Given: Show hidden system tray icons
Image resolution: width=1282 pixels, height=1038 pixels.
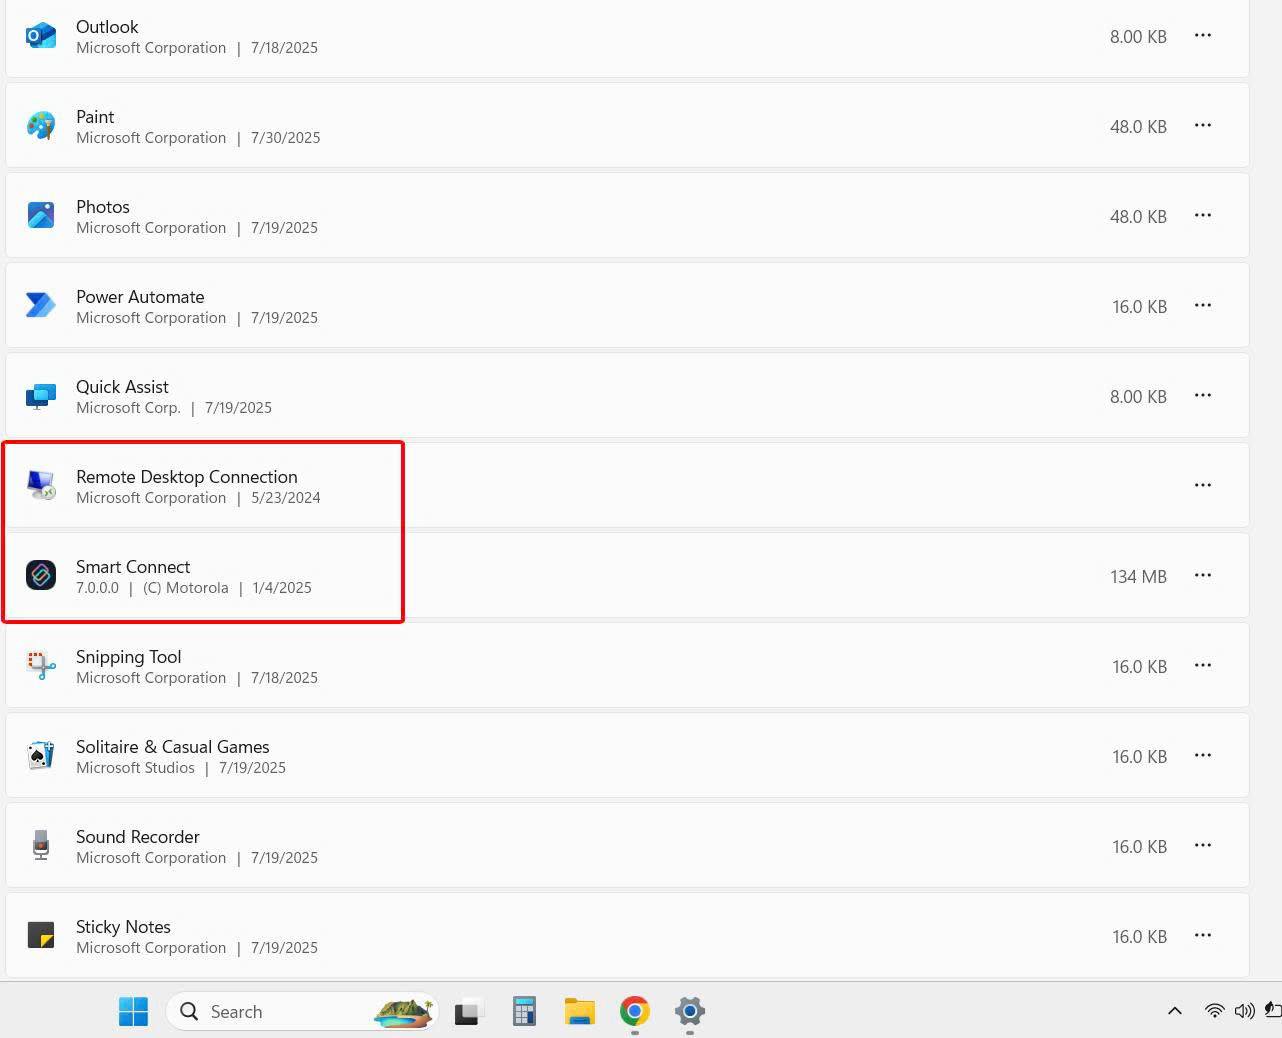Looking at the screenshot, I should pos(1175,1012).
